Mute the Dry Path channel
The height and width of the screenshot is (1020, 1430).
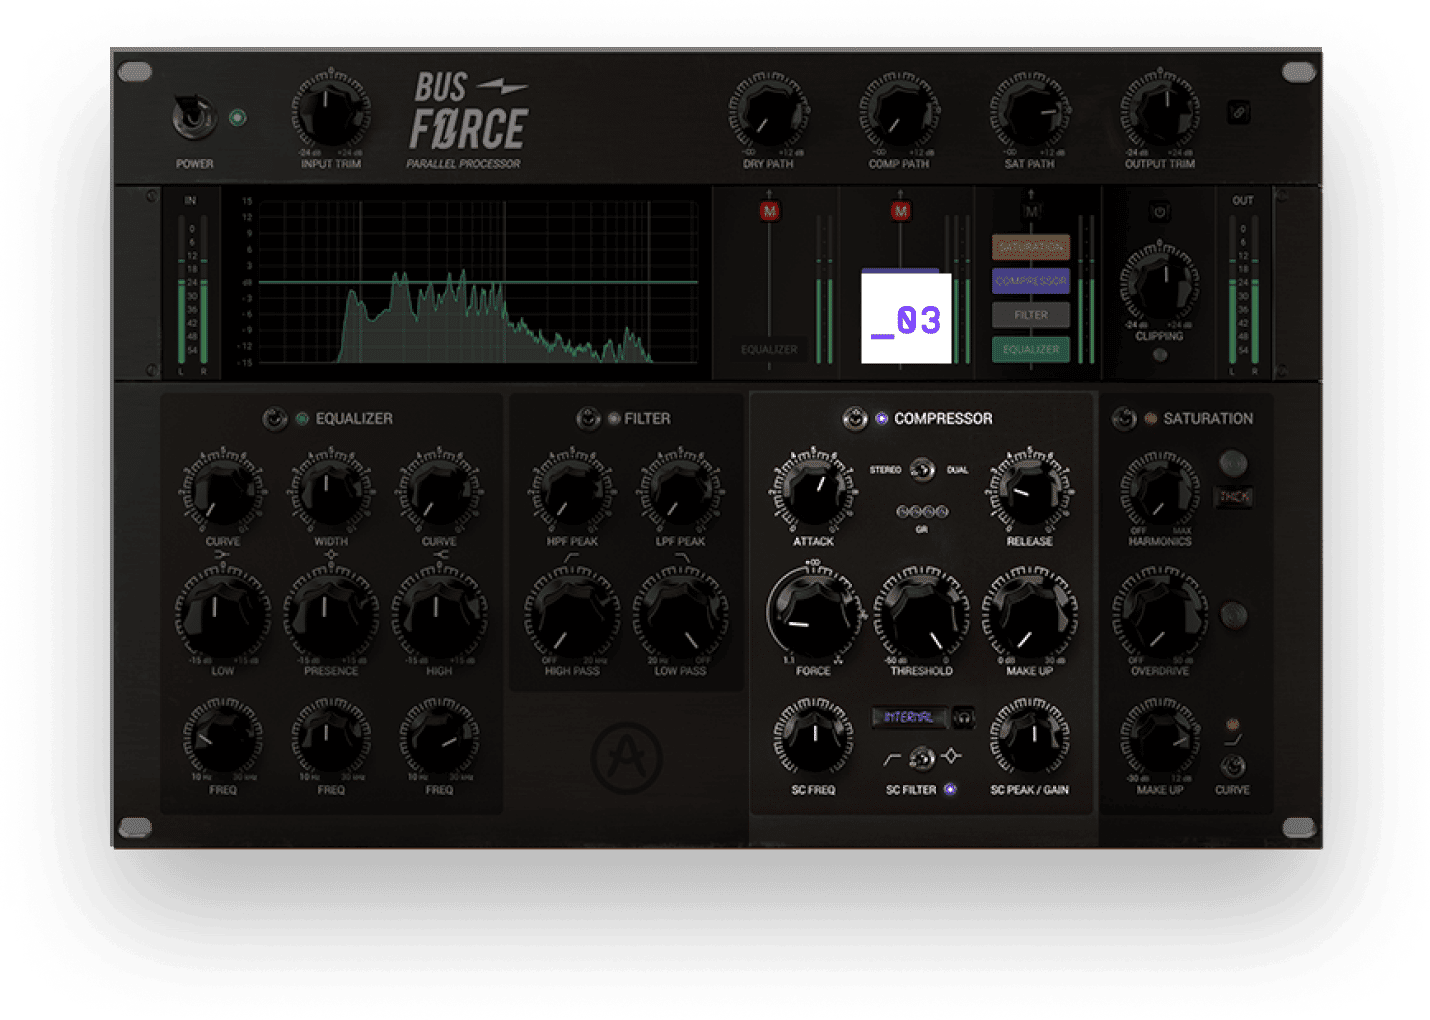click(769, 211)
